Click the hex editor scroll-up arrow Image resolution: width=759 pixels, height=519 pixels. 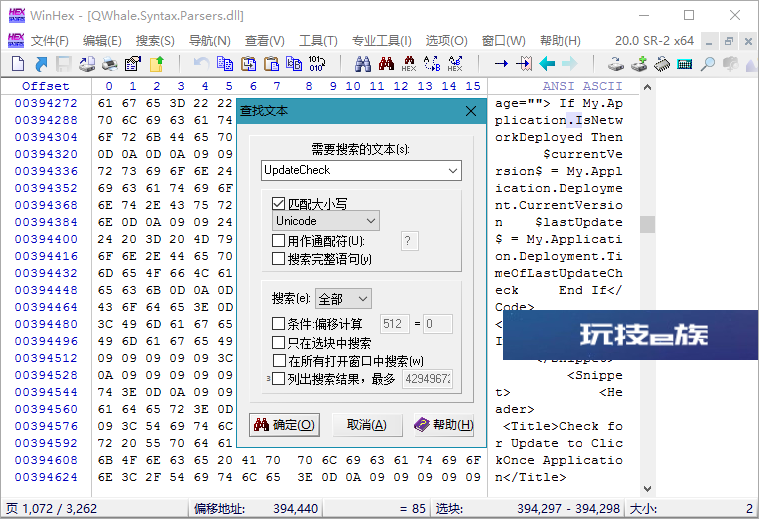(x=647, y=88)
